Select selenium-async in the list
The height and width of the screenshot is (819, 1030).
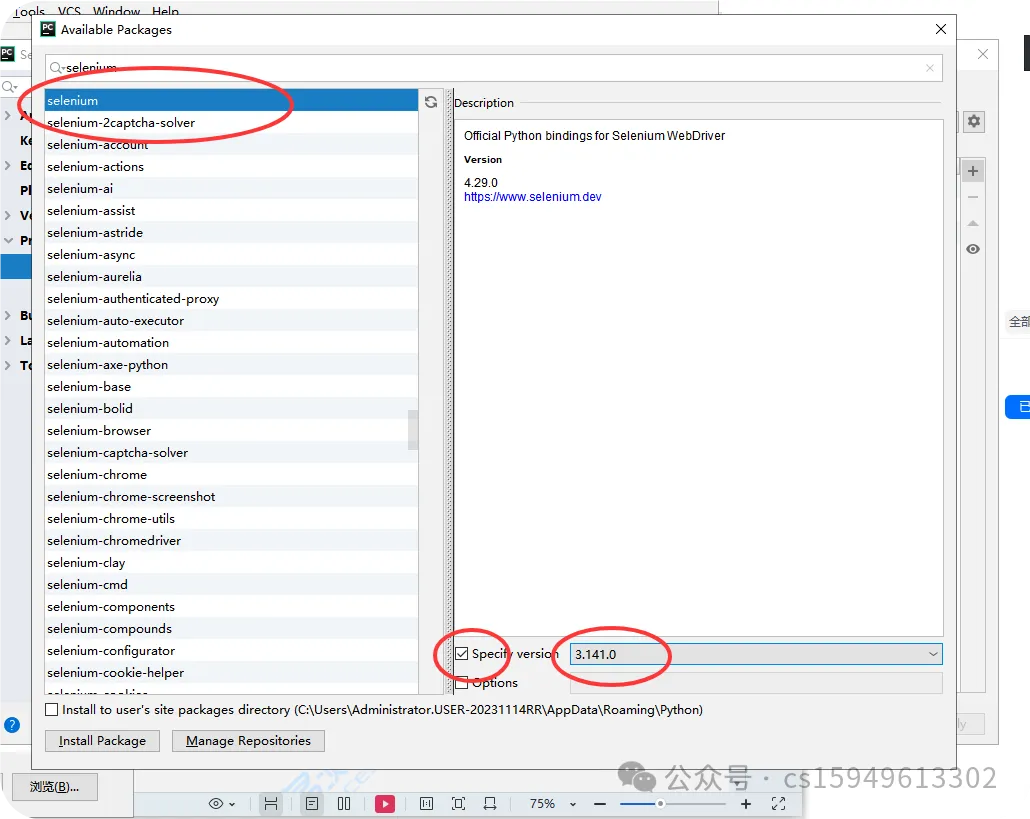tap(231, 255)
